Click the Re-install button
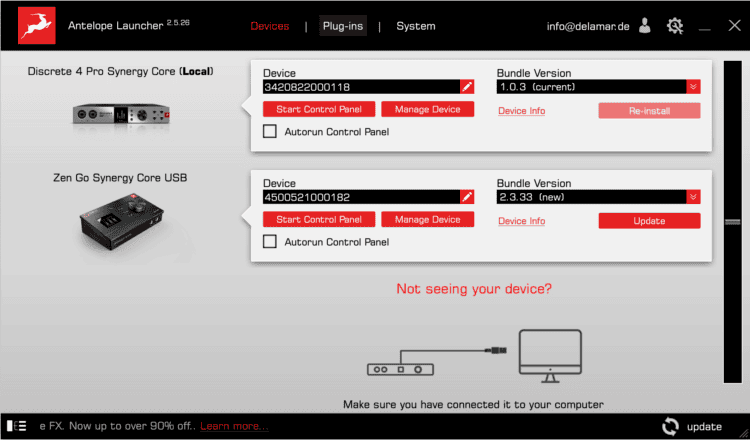 coord(649,110)
